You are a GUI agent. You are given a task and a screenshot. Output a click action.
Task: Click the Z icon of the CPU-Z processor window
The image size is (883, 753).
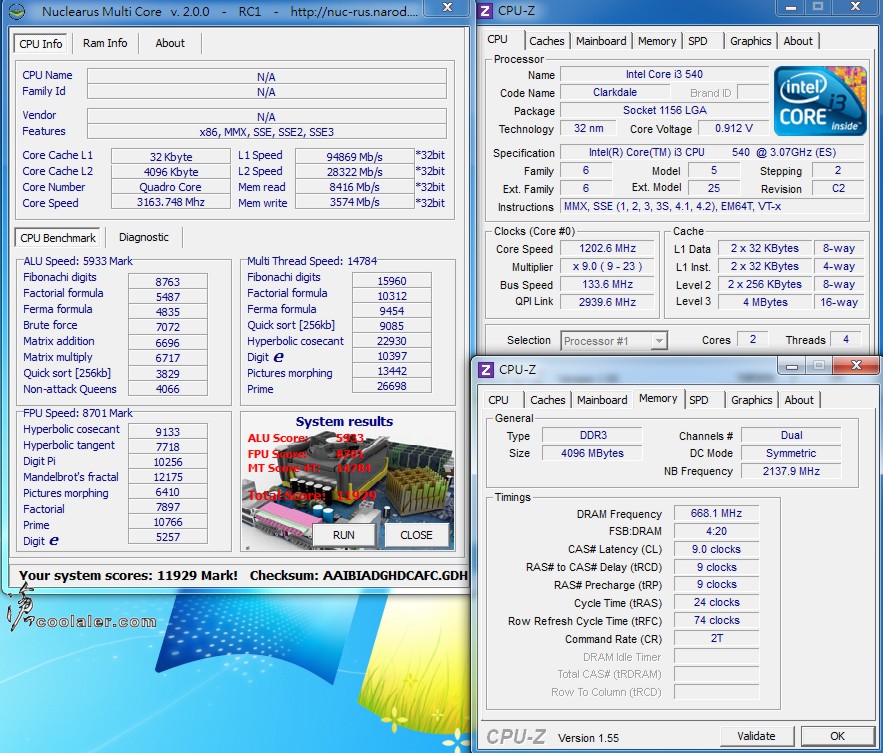pos(485,11)
